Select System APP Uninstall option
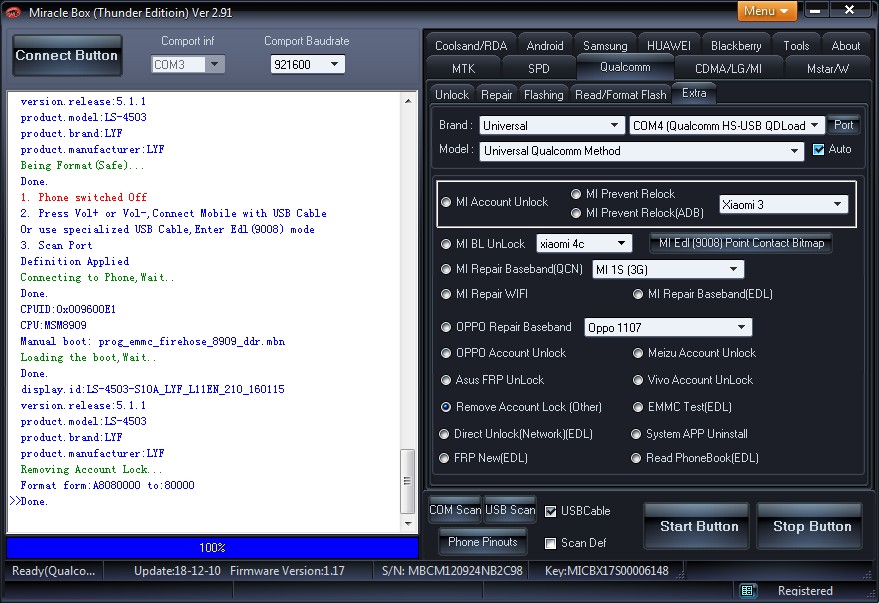This screenshot has height=603, width=879. pyautogui.click(x=636, y=434)
